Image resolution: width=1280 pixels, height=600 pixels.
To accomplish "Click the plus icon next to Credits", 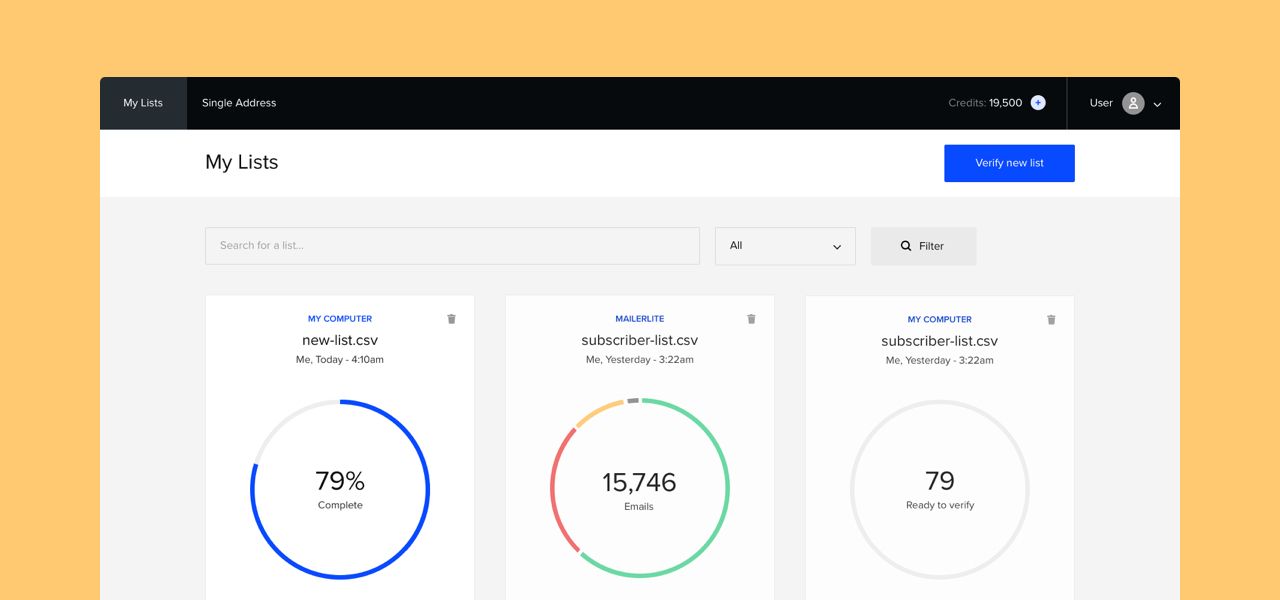I will click(x=1038, y=103).
